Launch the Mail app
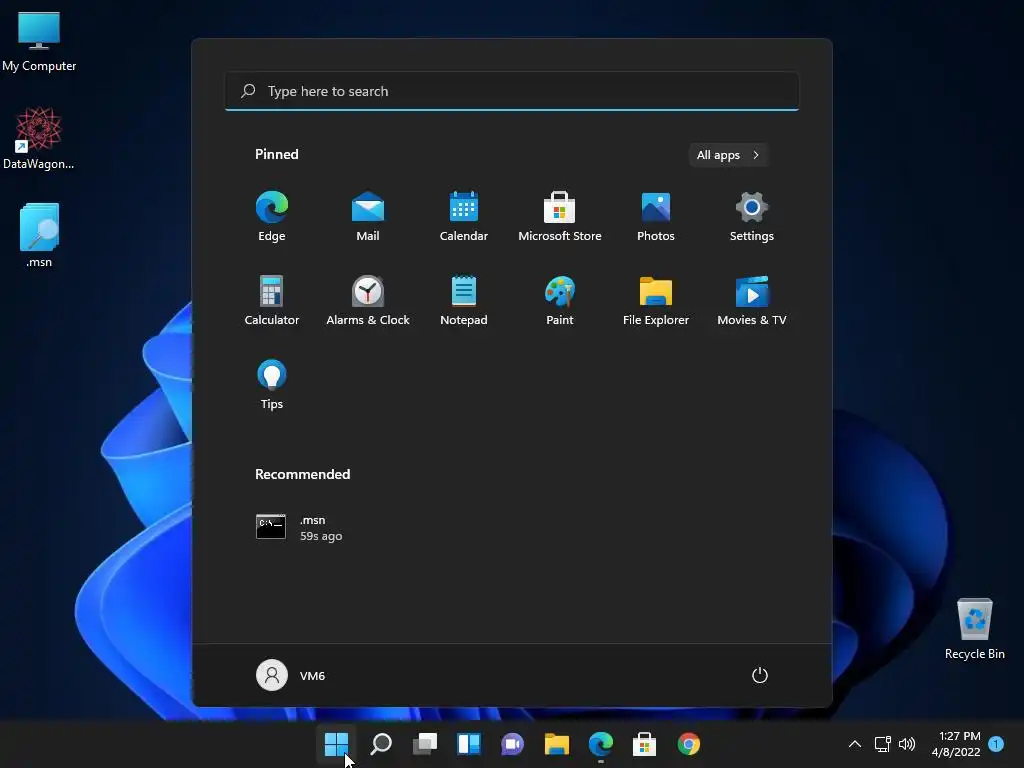 (x=368, y=217)
